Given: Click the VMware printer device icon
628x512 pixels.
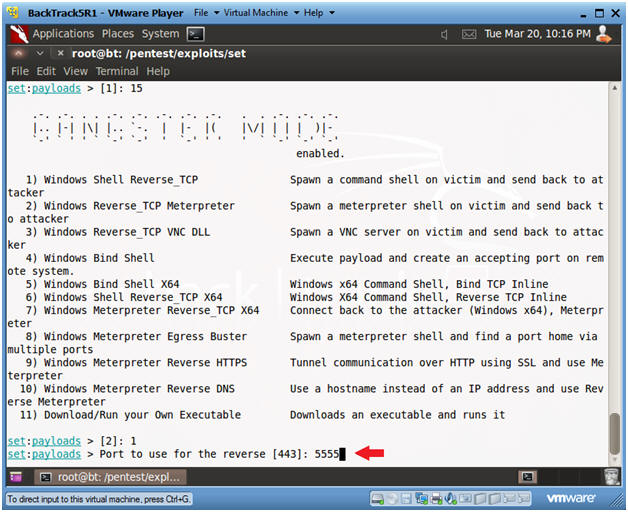Looking at the screenshot, I should click(436, 499).
